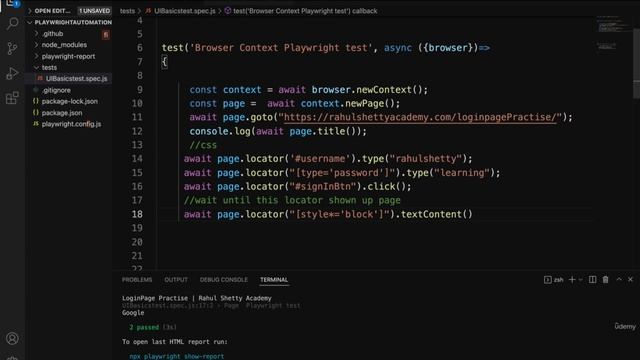The image size is (640, 360).
Task: Click the 'newContext' method on line 9
Action: [384, 90]
